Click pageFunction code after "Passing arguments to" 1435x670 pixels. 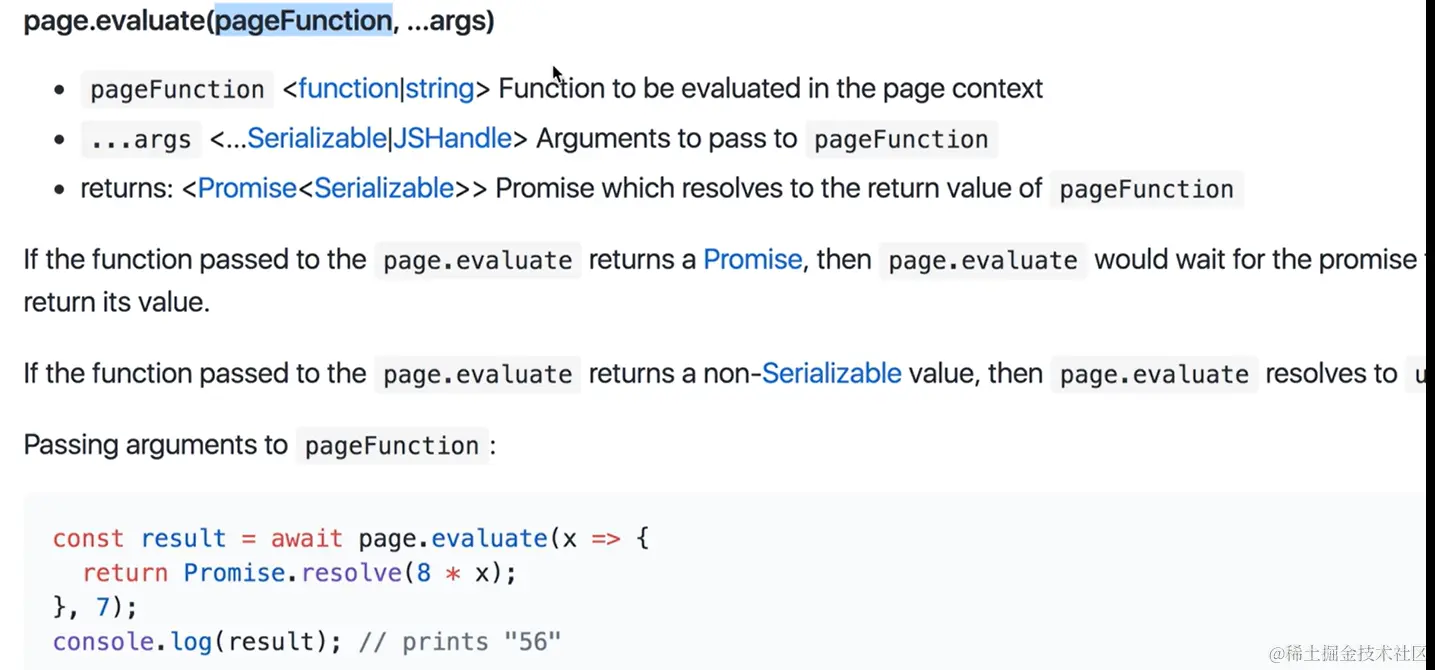(x=392, y=446)
